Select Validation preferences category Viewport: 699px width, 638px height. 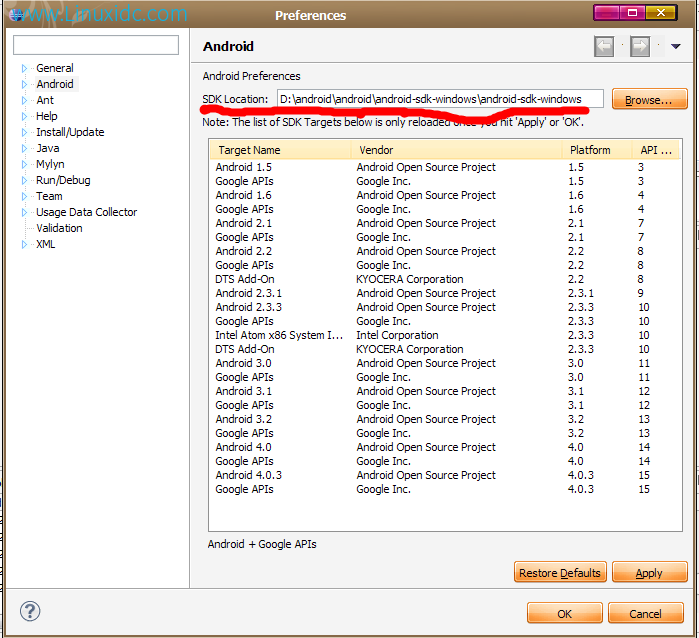coord(59,228)
